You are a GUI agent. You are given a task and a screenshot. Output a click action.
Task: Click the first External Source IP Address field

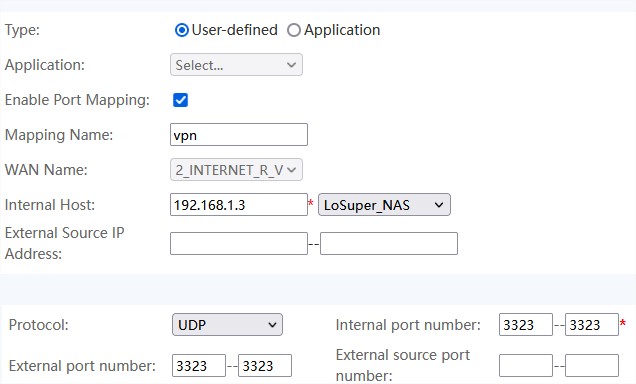239,243
